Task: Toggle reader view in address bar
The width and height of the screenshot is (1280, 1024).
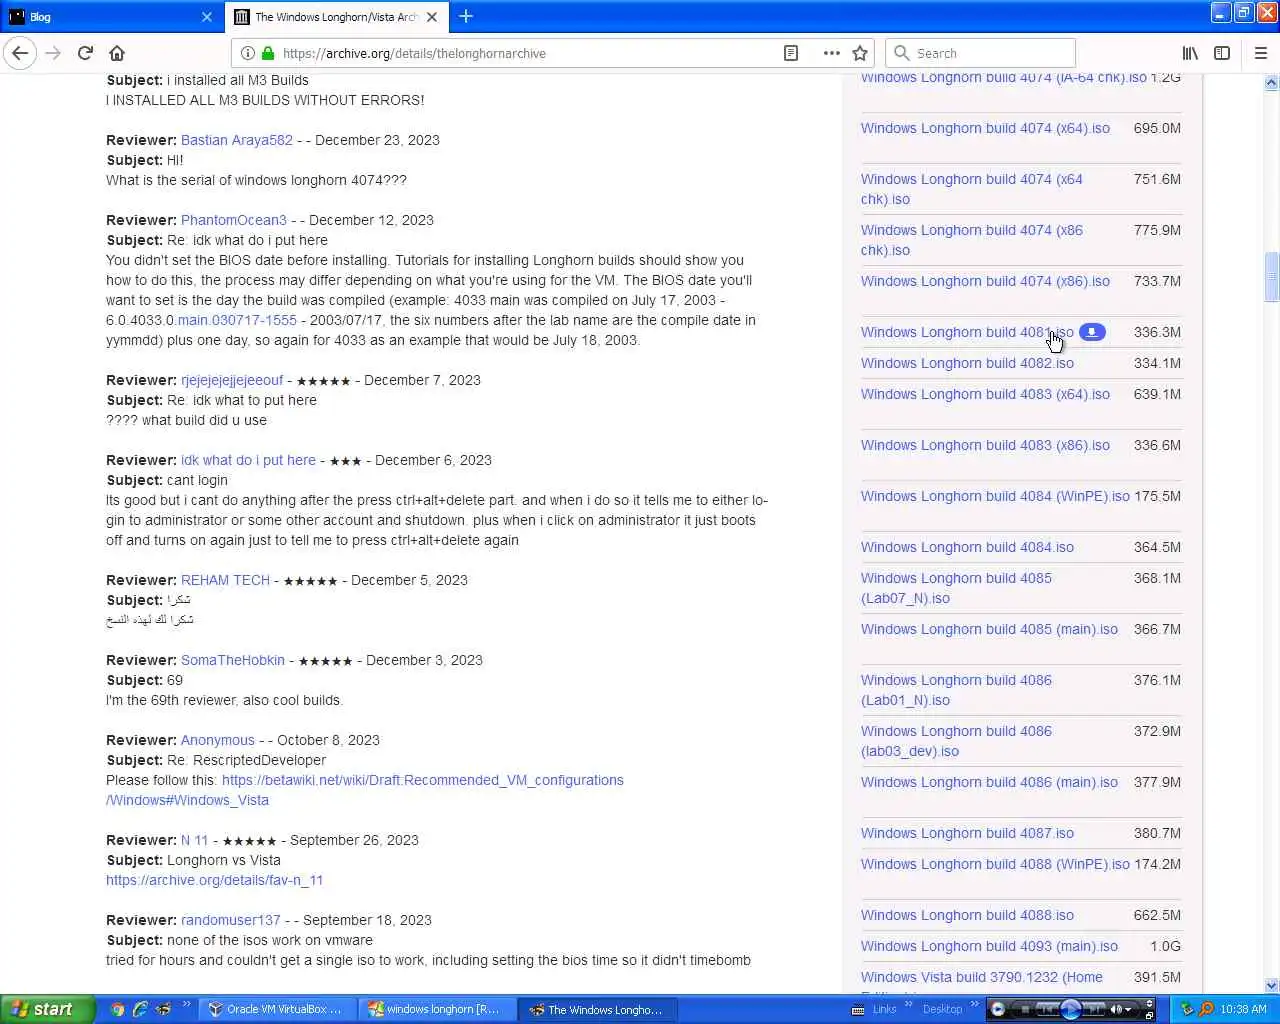Action: (791, 53)
